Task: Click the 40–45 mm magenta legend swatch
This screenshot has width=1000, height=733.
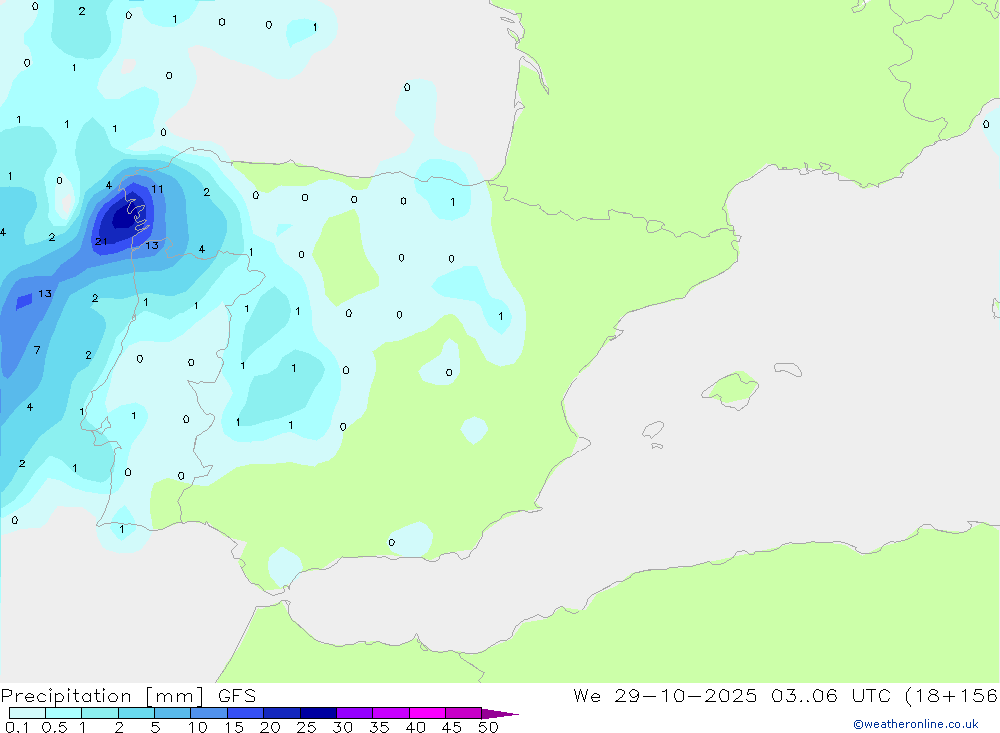Action: tap(427, 713)
